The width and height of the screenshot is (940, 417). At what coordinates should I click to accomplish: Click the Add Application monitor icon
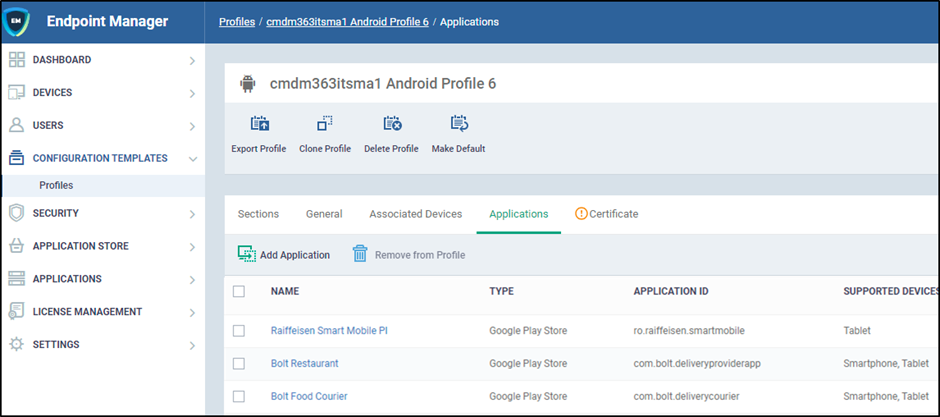pos(246,254)
